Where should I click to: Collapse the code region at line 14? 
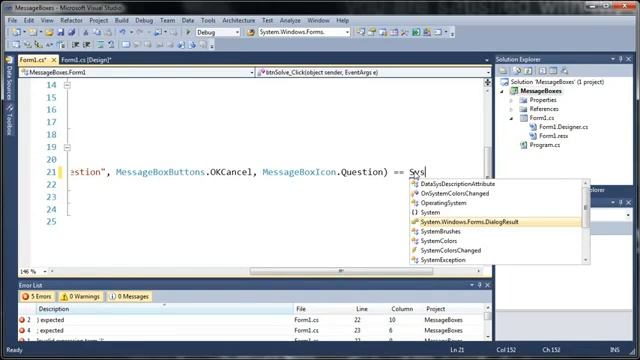click(67, 85)
